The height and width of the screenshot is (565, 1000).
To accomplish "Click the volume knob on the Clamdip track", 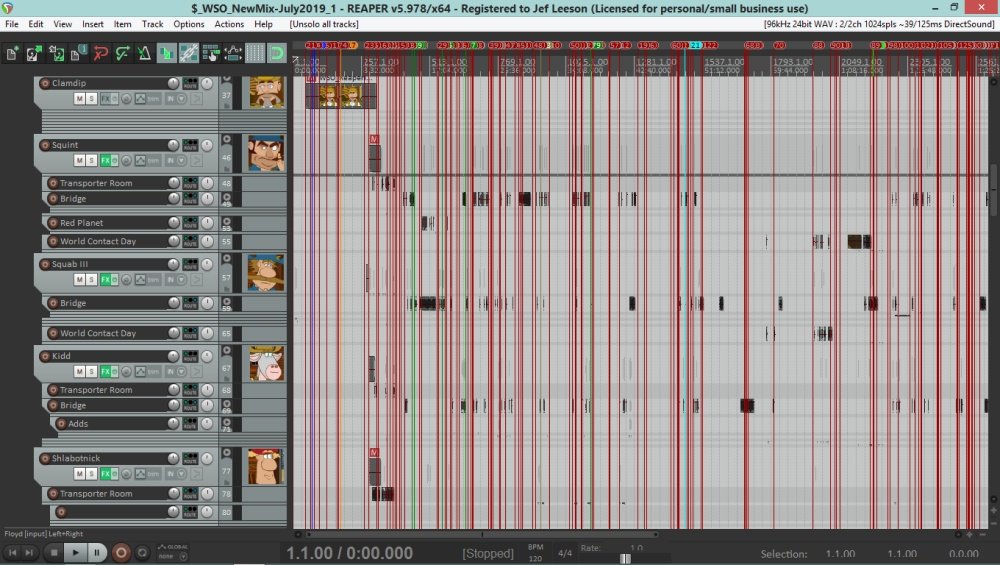I will (x=173, y=84).
